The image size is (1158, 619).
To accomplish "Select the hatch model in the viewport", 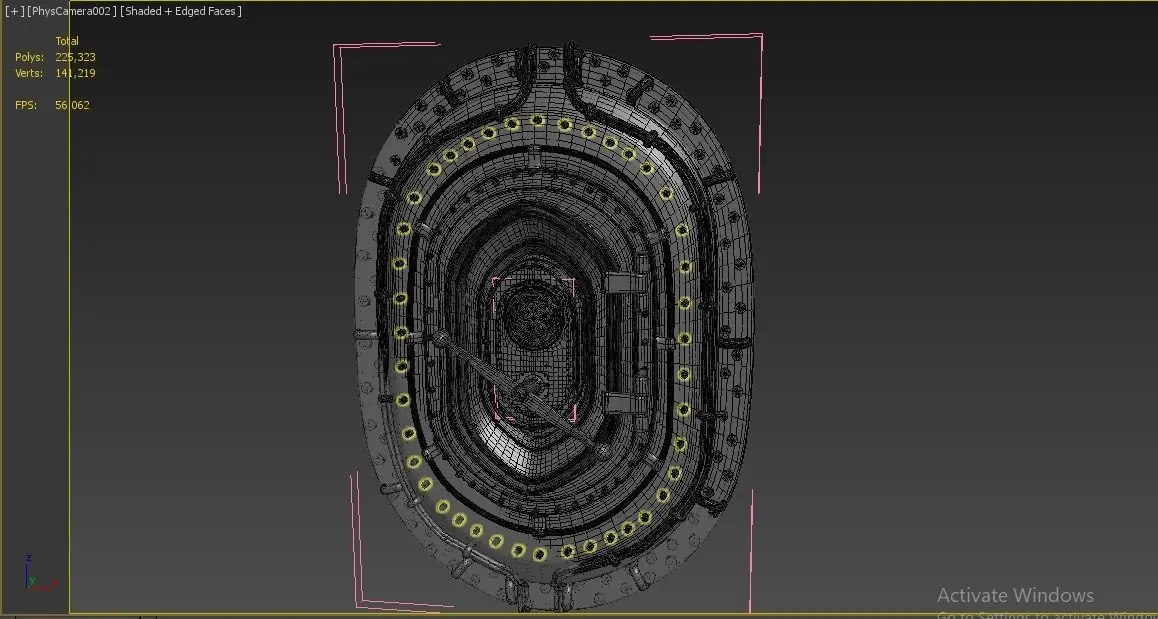I will (x=554, y=325).
